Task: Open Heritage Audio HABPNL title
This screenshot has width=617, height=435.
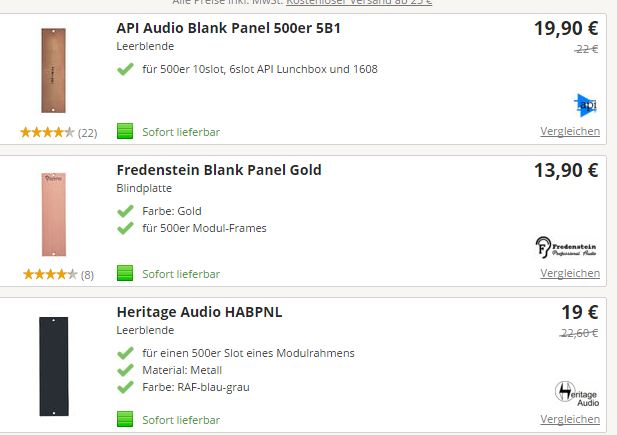Action: coord(200,312)
